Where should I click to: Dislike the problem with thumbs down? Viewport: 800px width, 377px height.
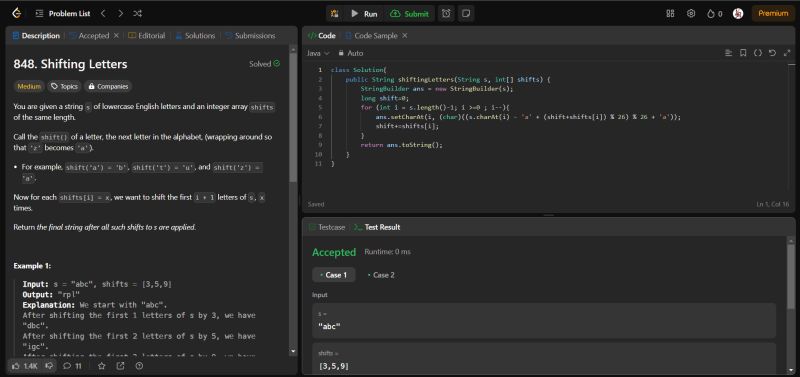click(x=49, y=366)
